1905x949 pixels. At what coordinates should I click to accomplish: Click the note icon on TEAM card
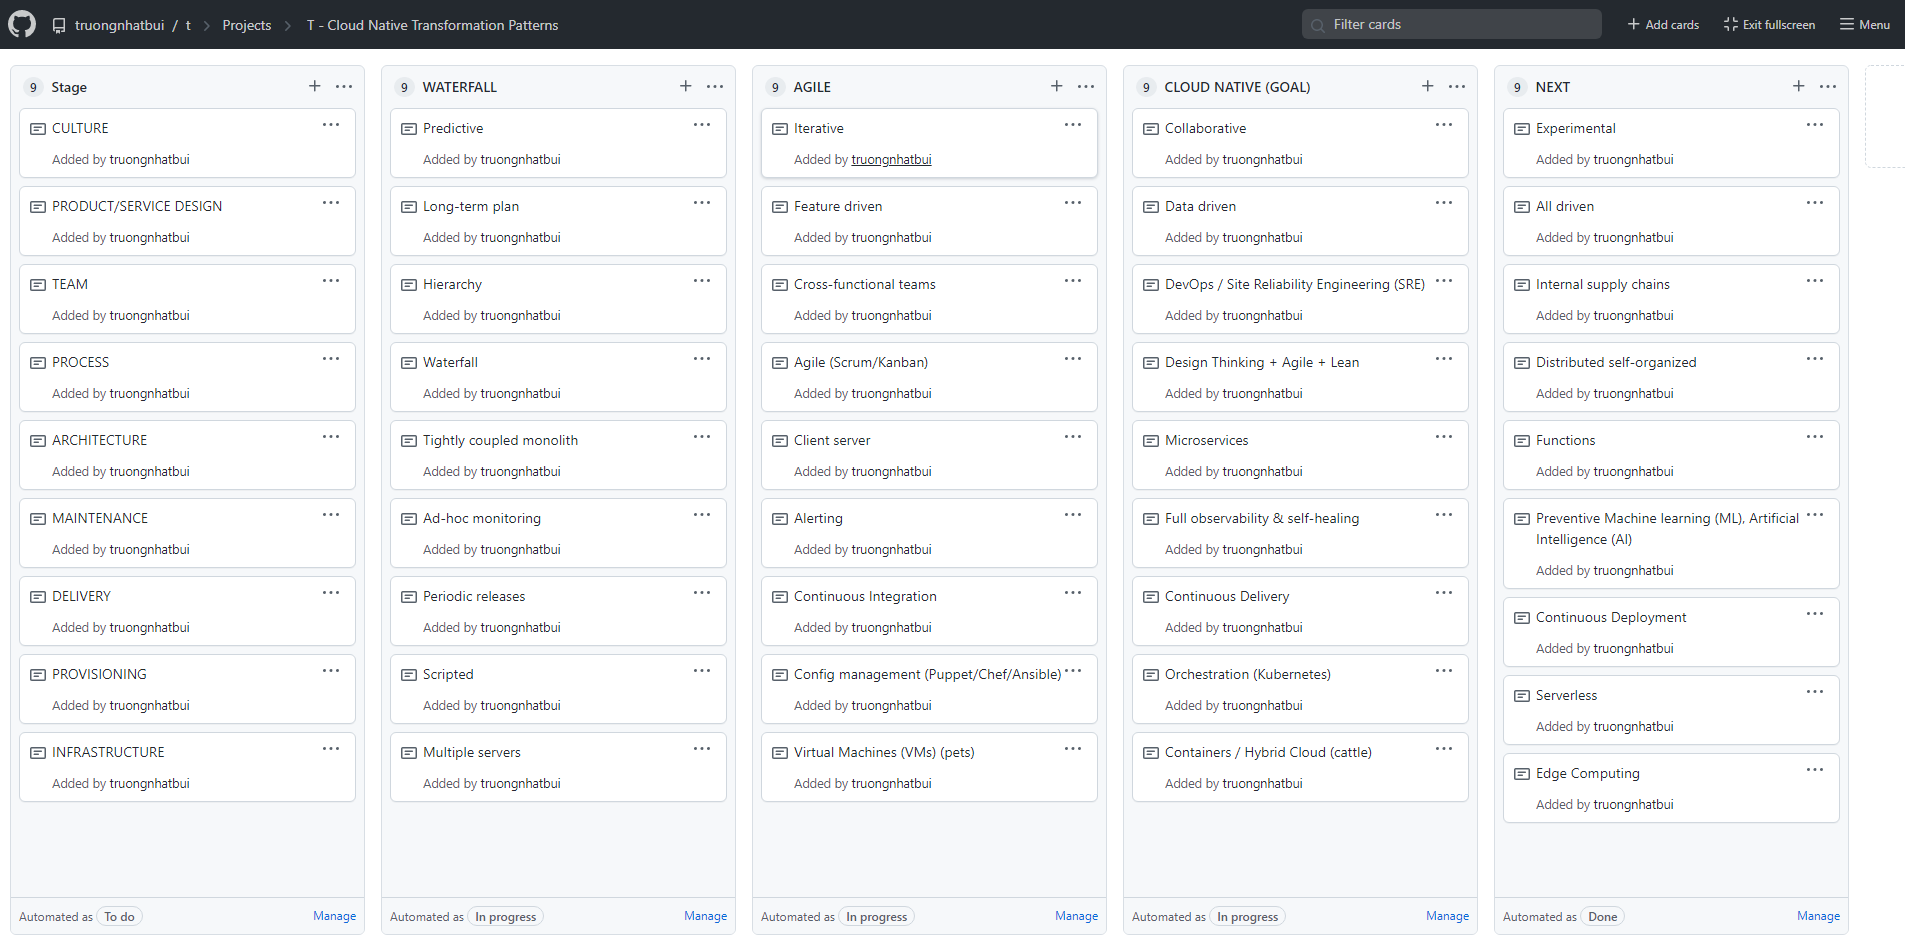(x=38, y=285)
